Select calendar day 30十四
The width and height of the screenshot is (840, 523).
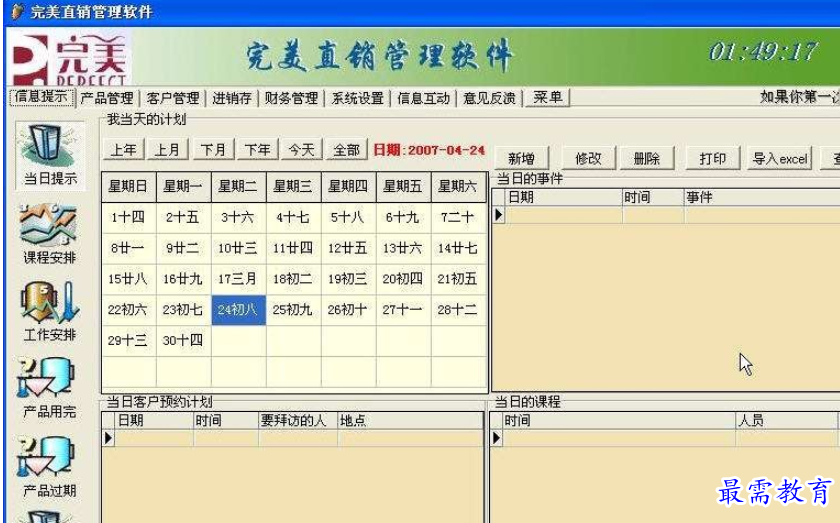[183, 340]
